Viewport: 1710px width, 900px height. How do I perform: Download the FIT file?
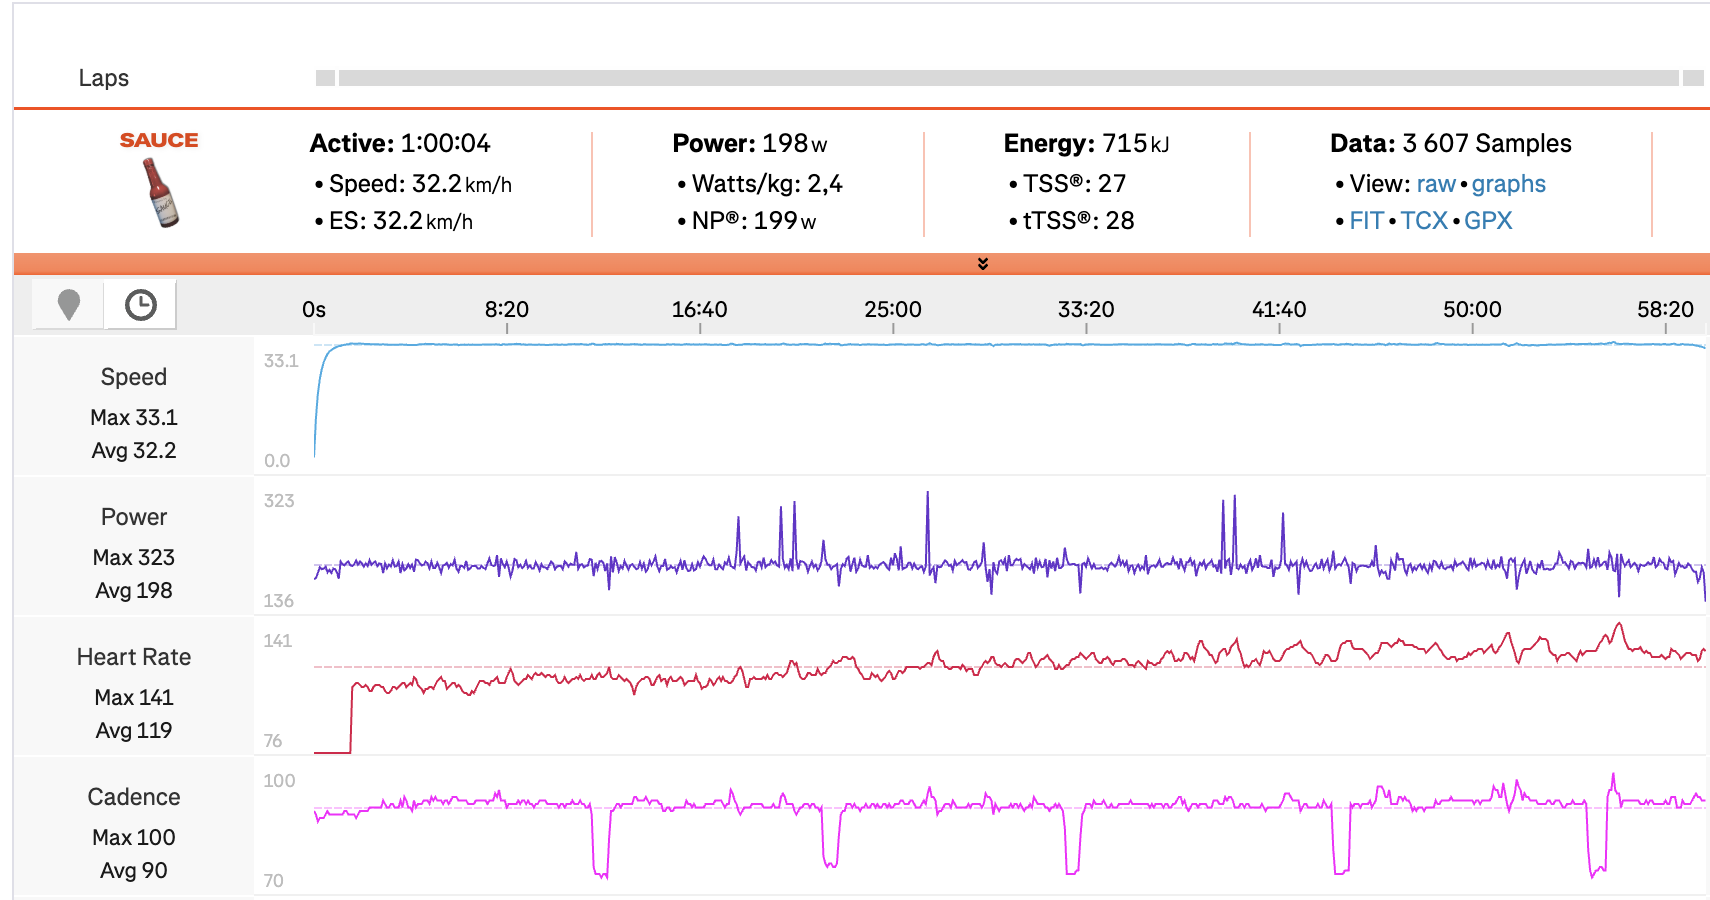point(1366,221)
